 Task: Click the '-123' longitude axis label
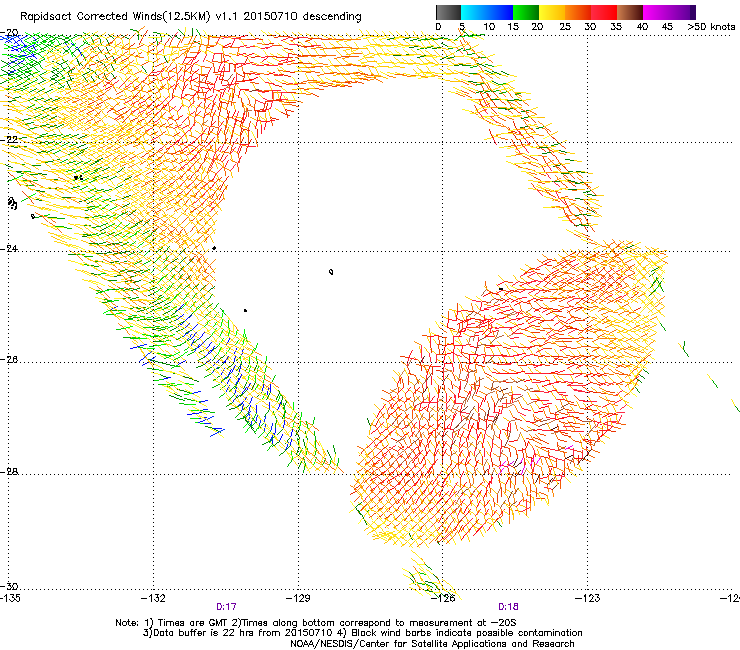tap(588, 599)
